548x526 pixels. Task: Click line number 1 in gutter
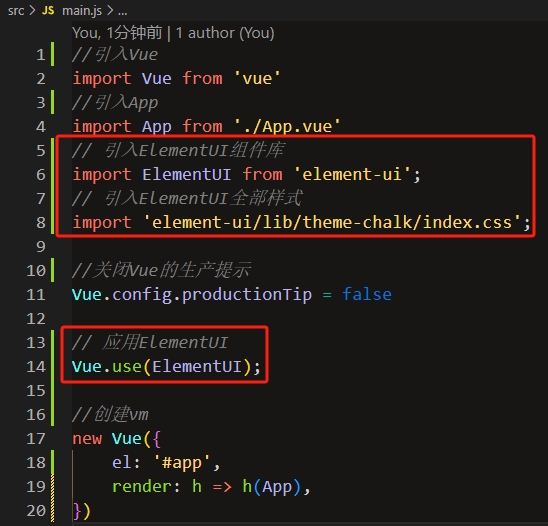click(x=41, y=55)
